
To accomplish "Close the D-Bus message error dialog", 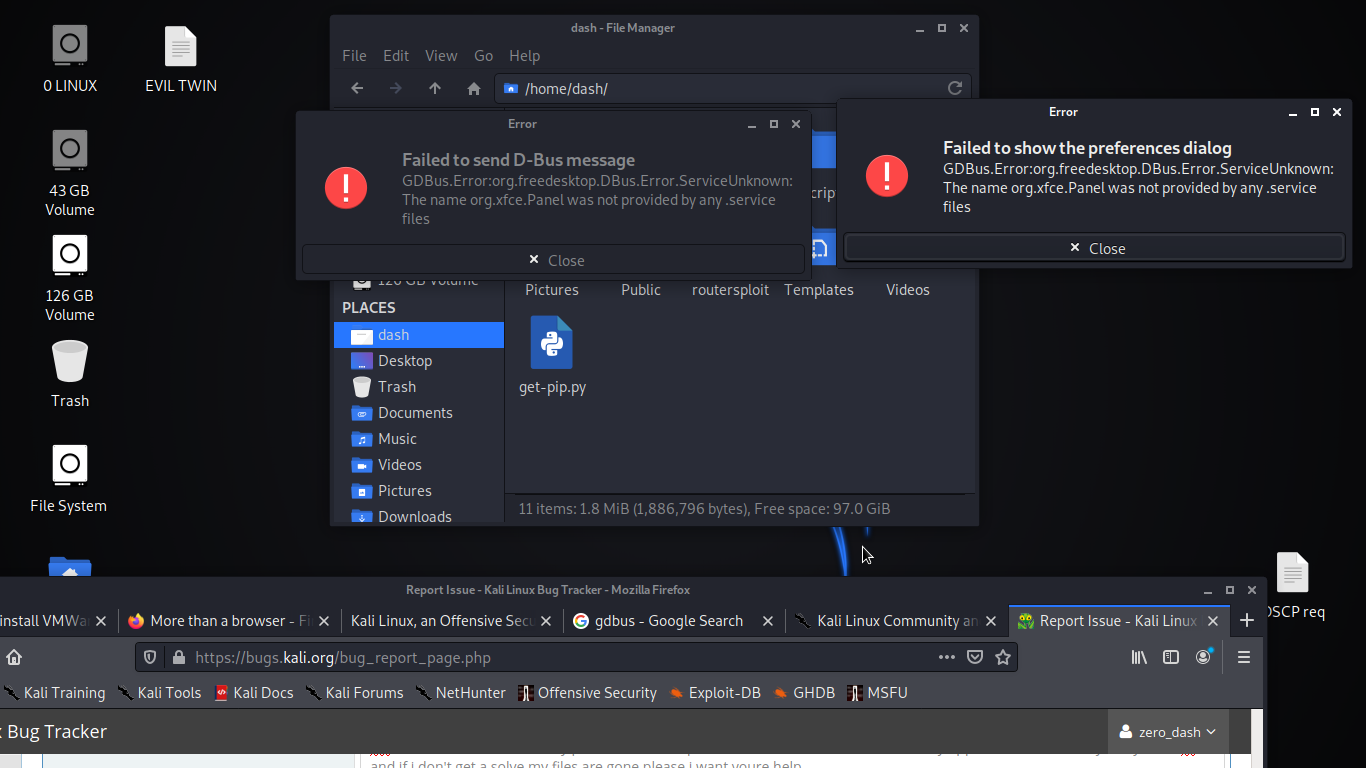I will [x=554, y=260].
